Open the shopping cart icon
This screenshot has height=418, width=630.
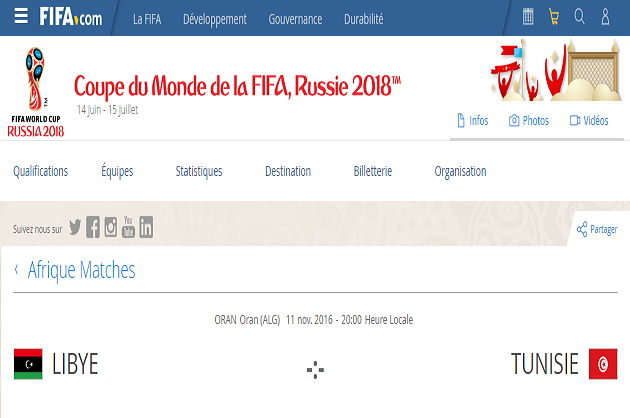554,17
